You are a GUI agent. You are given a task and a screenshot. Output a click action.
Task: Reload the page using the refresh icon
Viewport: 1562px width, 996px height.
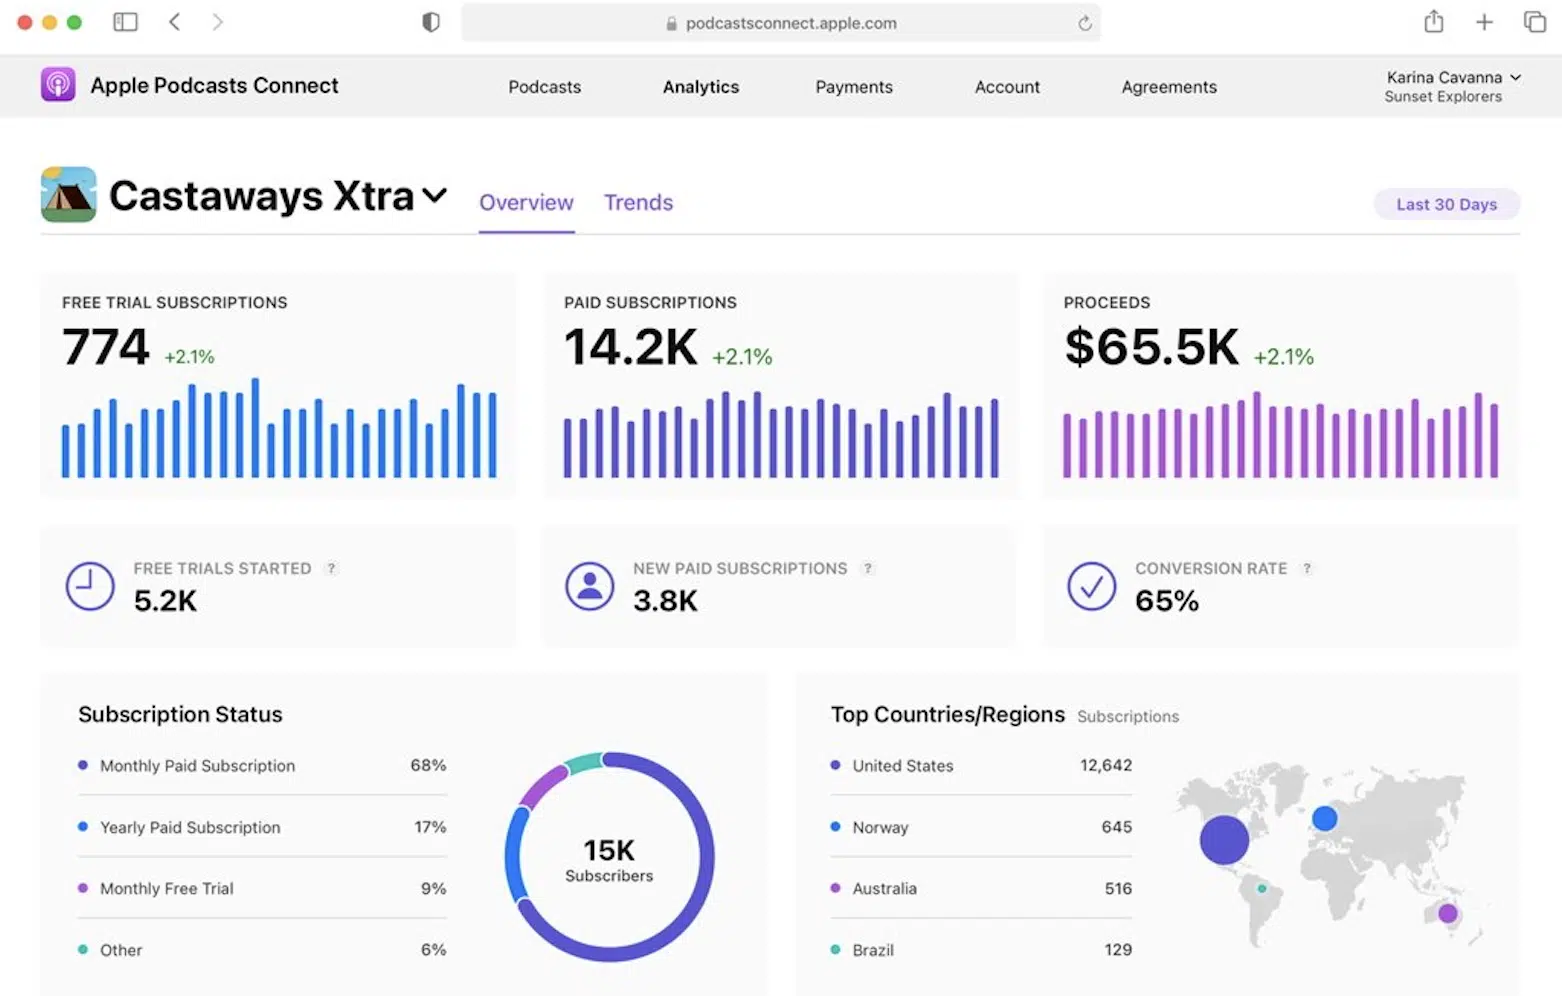[1084, 23]
